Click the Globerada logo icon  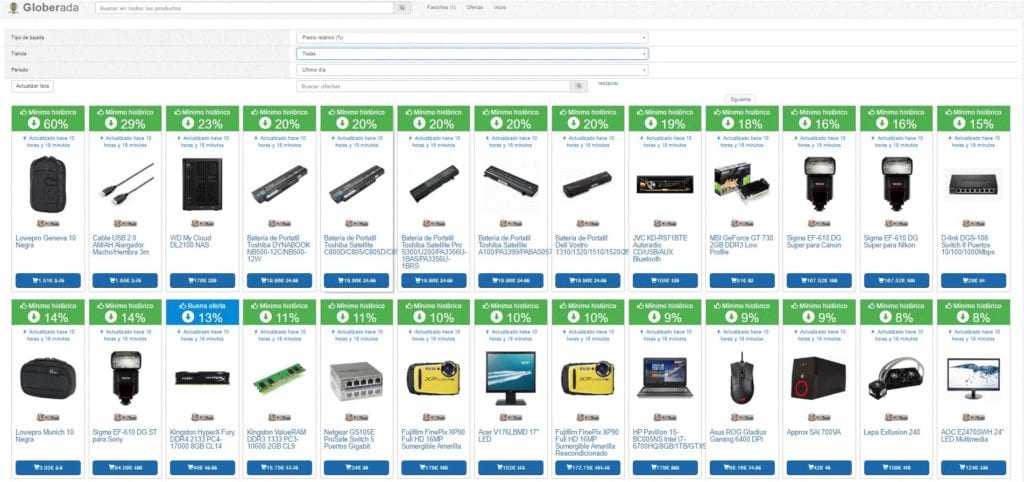point(12,7)
